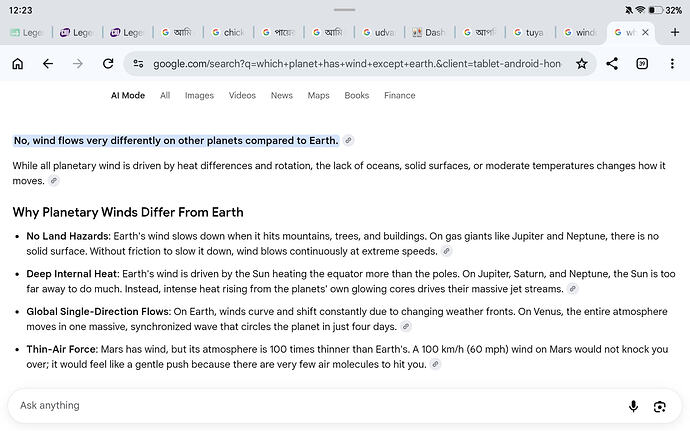Switch to the 'chick' Google tab

pos(228,32)
